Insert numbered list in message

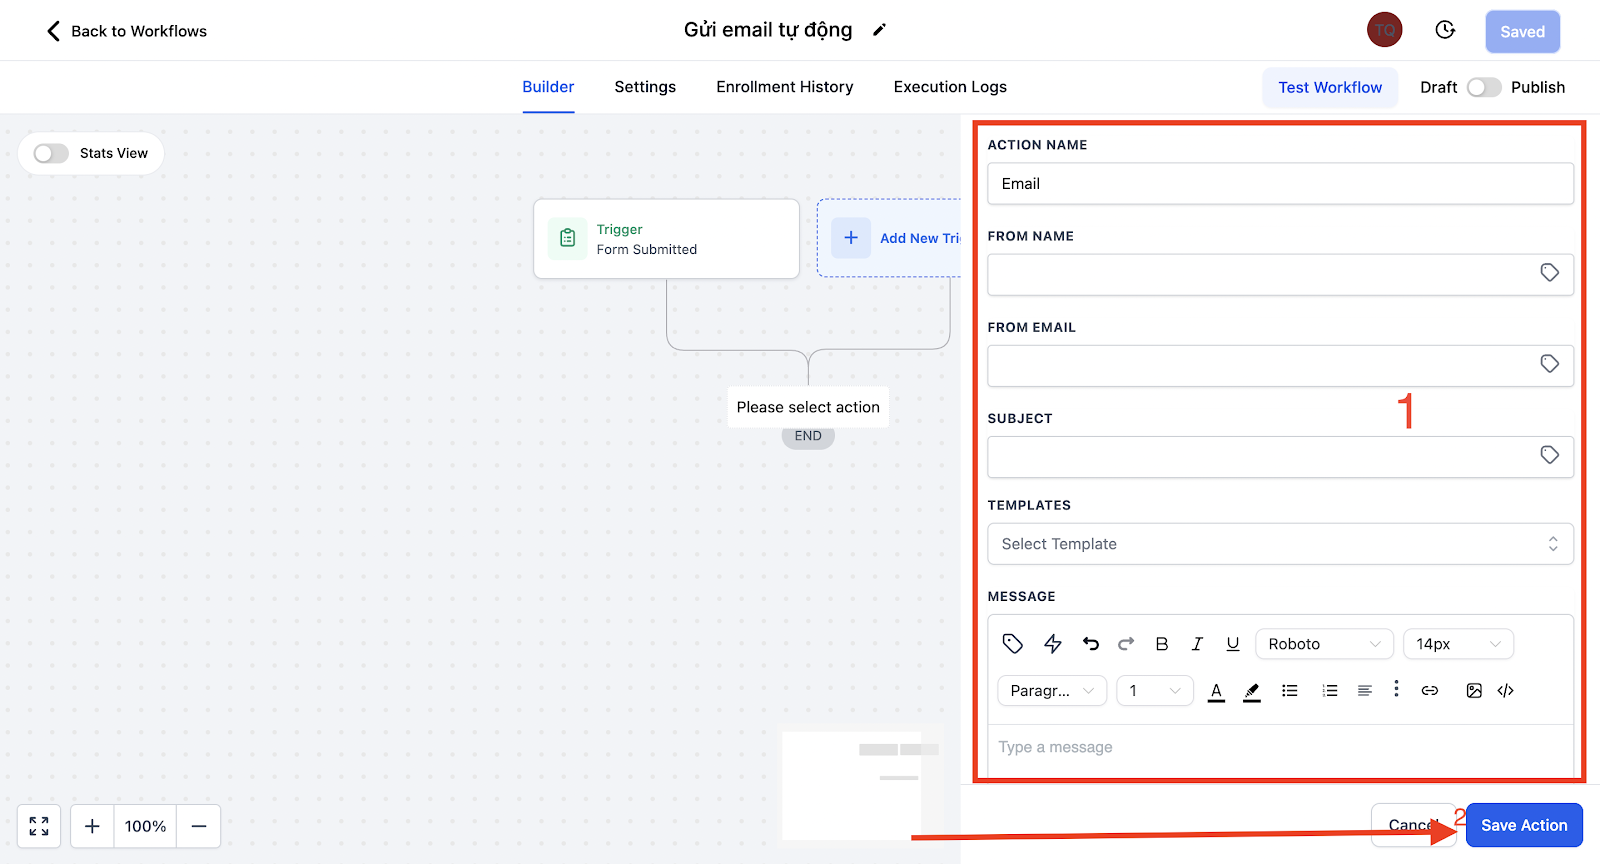pyautogui.click(x=1329, y=691)
